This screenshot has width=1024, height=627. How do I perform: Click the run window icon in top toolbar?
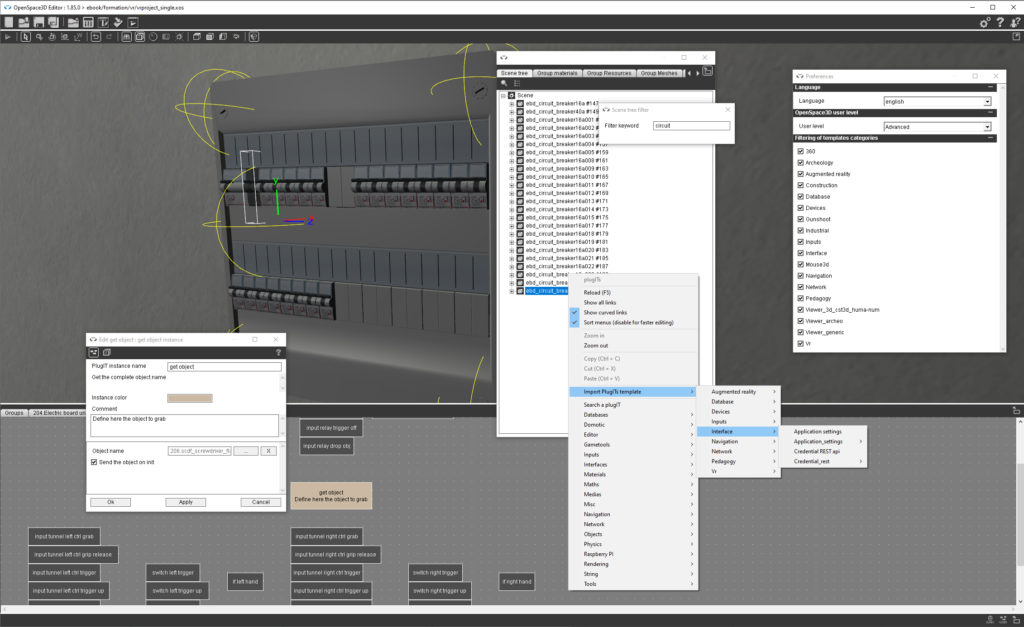[x=133, y=22]
